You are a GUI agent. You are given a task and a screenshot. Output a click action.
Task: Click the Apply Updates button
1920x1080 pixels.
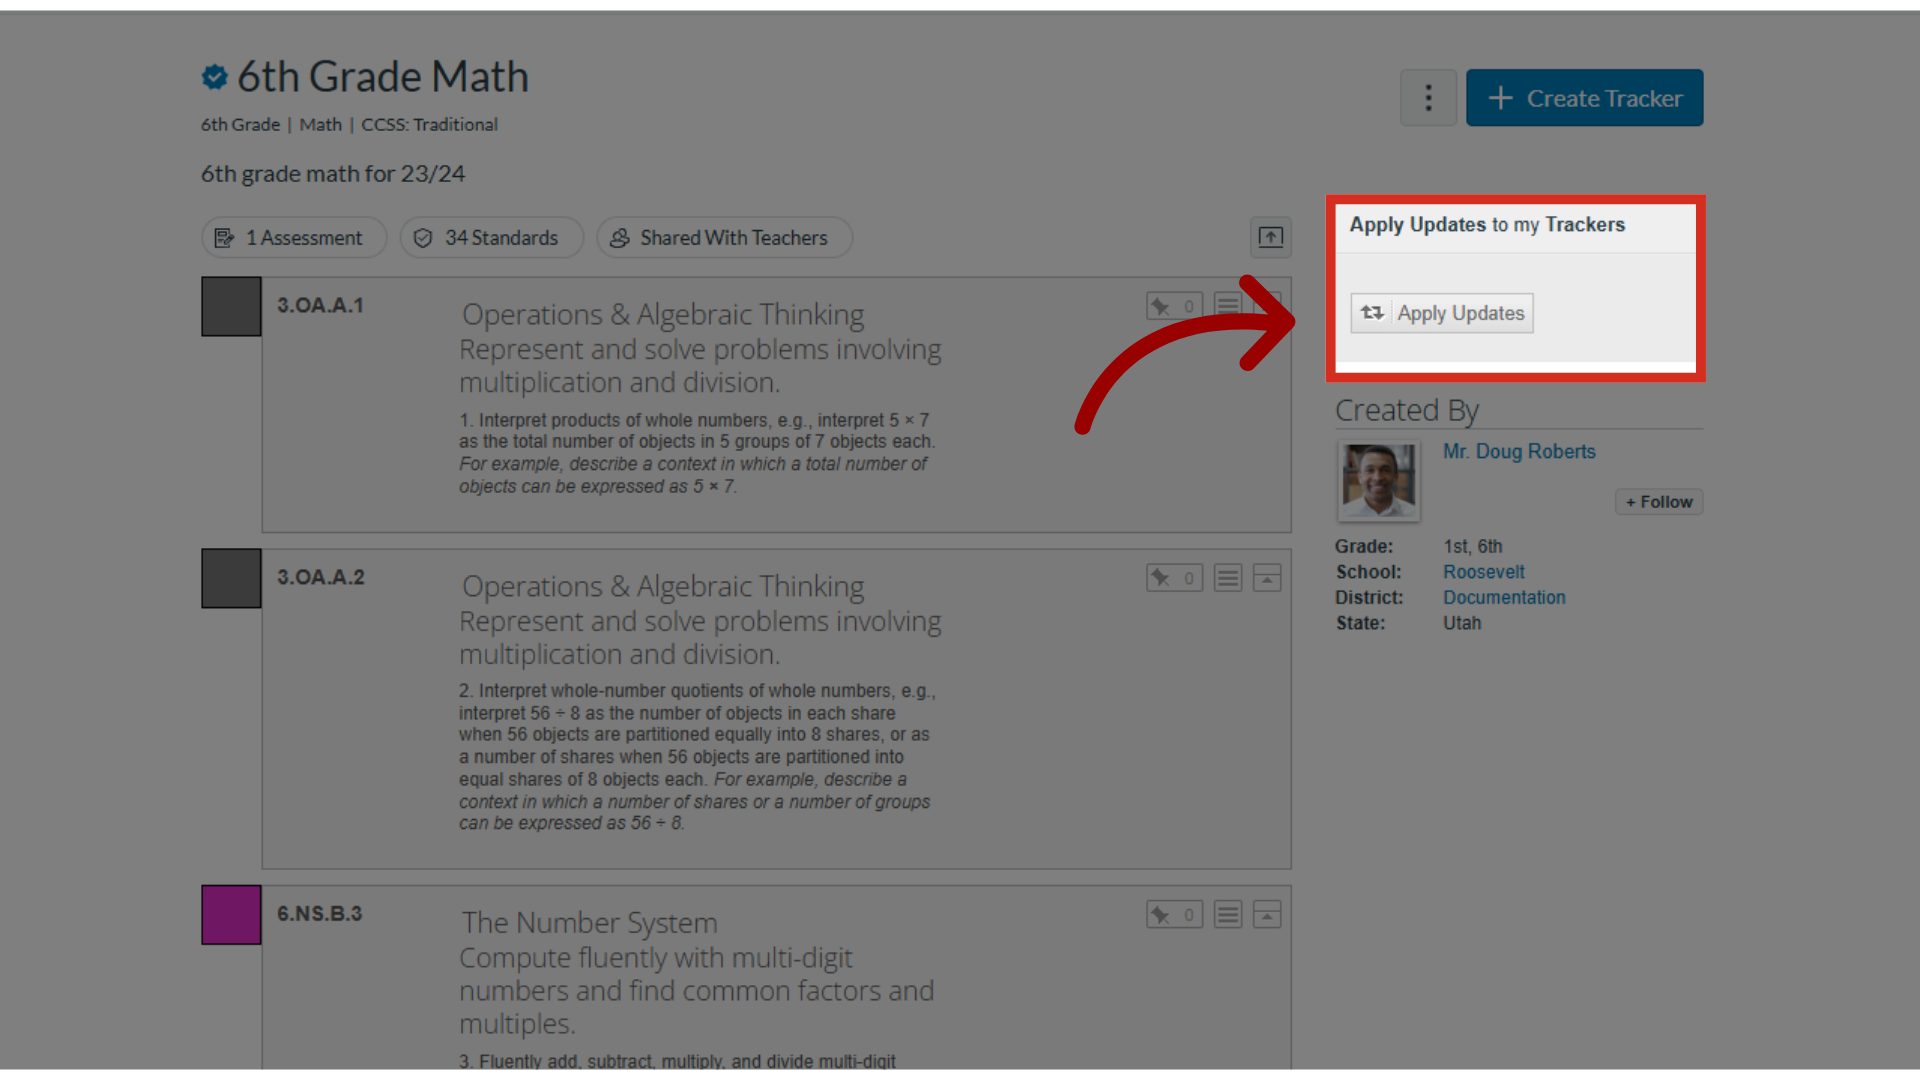click(x=1442, y=313)
